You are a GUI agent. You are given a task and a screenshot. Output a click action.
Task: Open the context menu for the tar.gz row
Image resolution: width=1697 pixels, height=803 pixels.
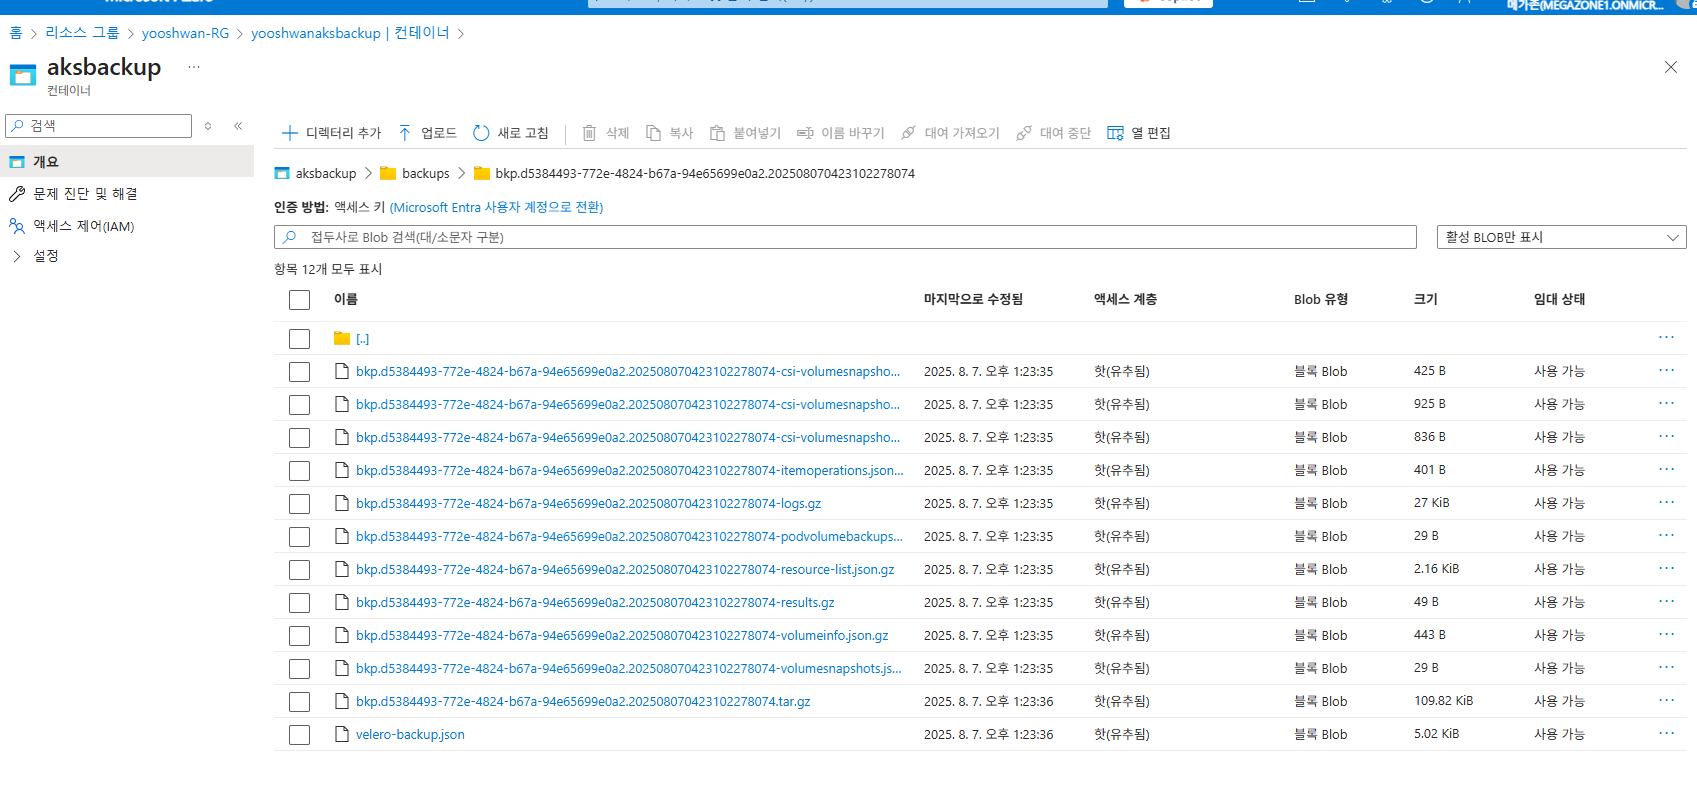pos(1666,700)
